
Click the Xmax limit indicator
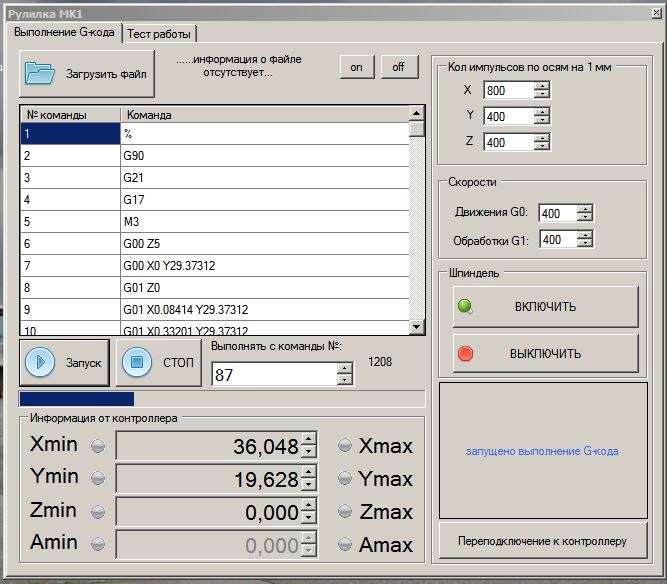(345, 445)
